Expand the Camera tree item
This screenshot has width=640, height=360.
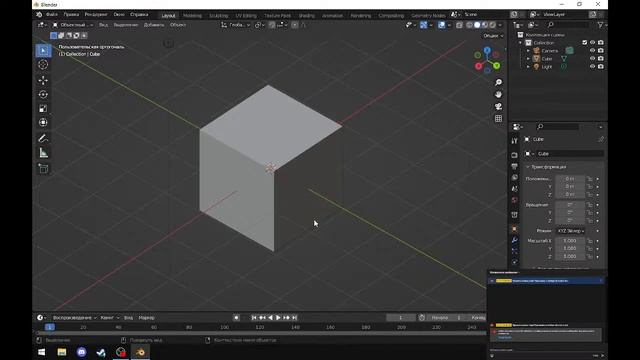[x=528, y=51]
